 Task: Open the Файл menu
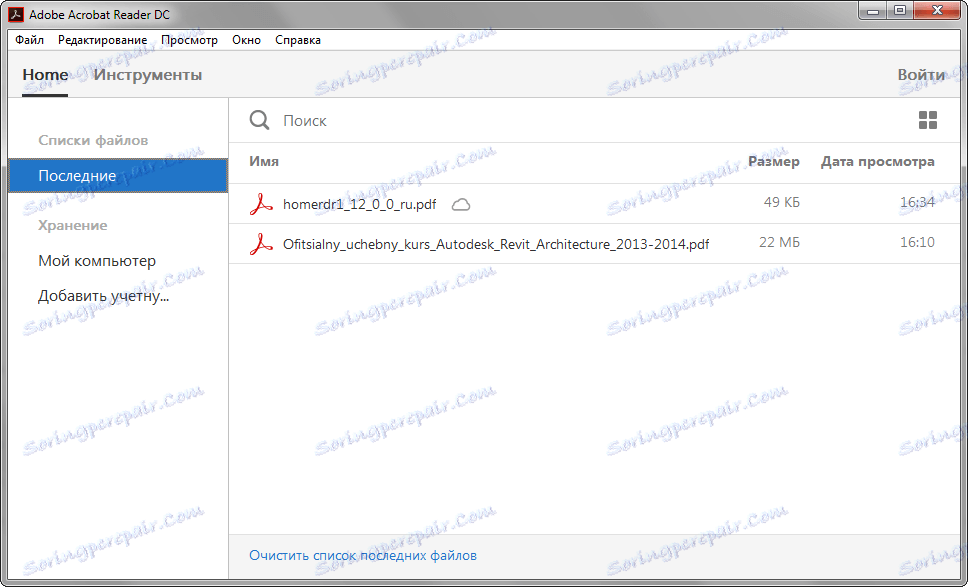coord(29,40)
